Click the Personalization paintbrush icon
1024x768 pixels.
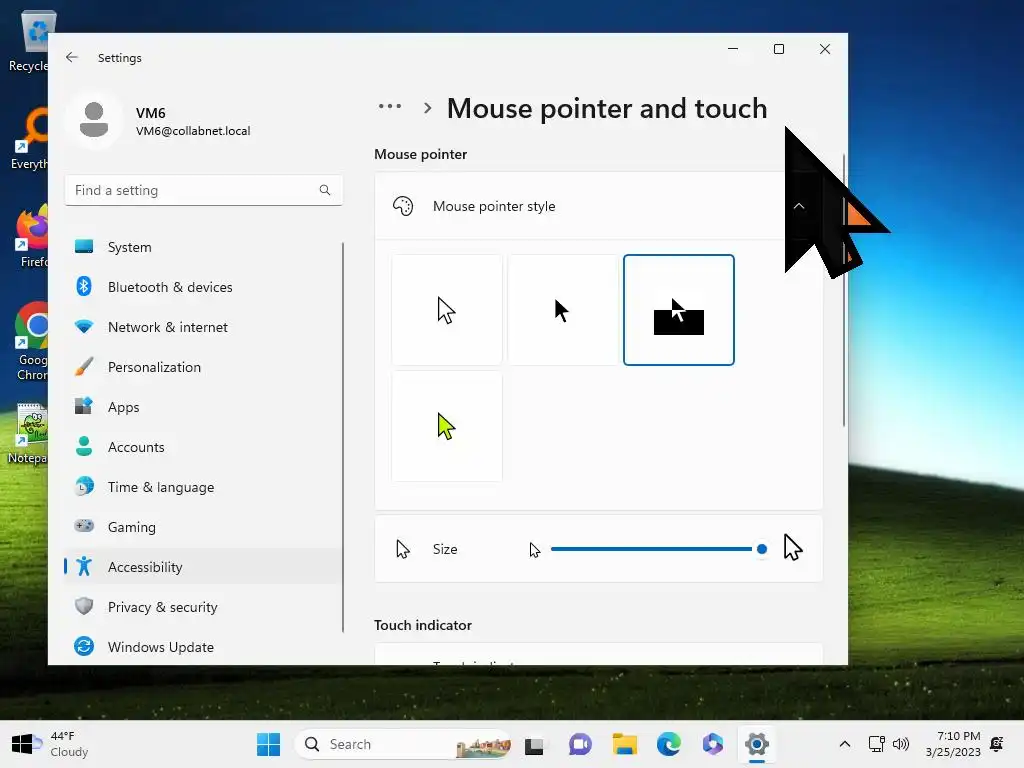[x=84, y=366]
